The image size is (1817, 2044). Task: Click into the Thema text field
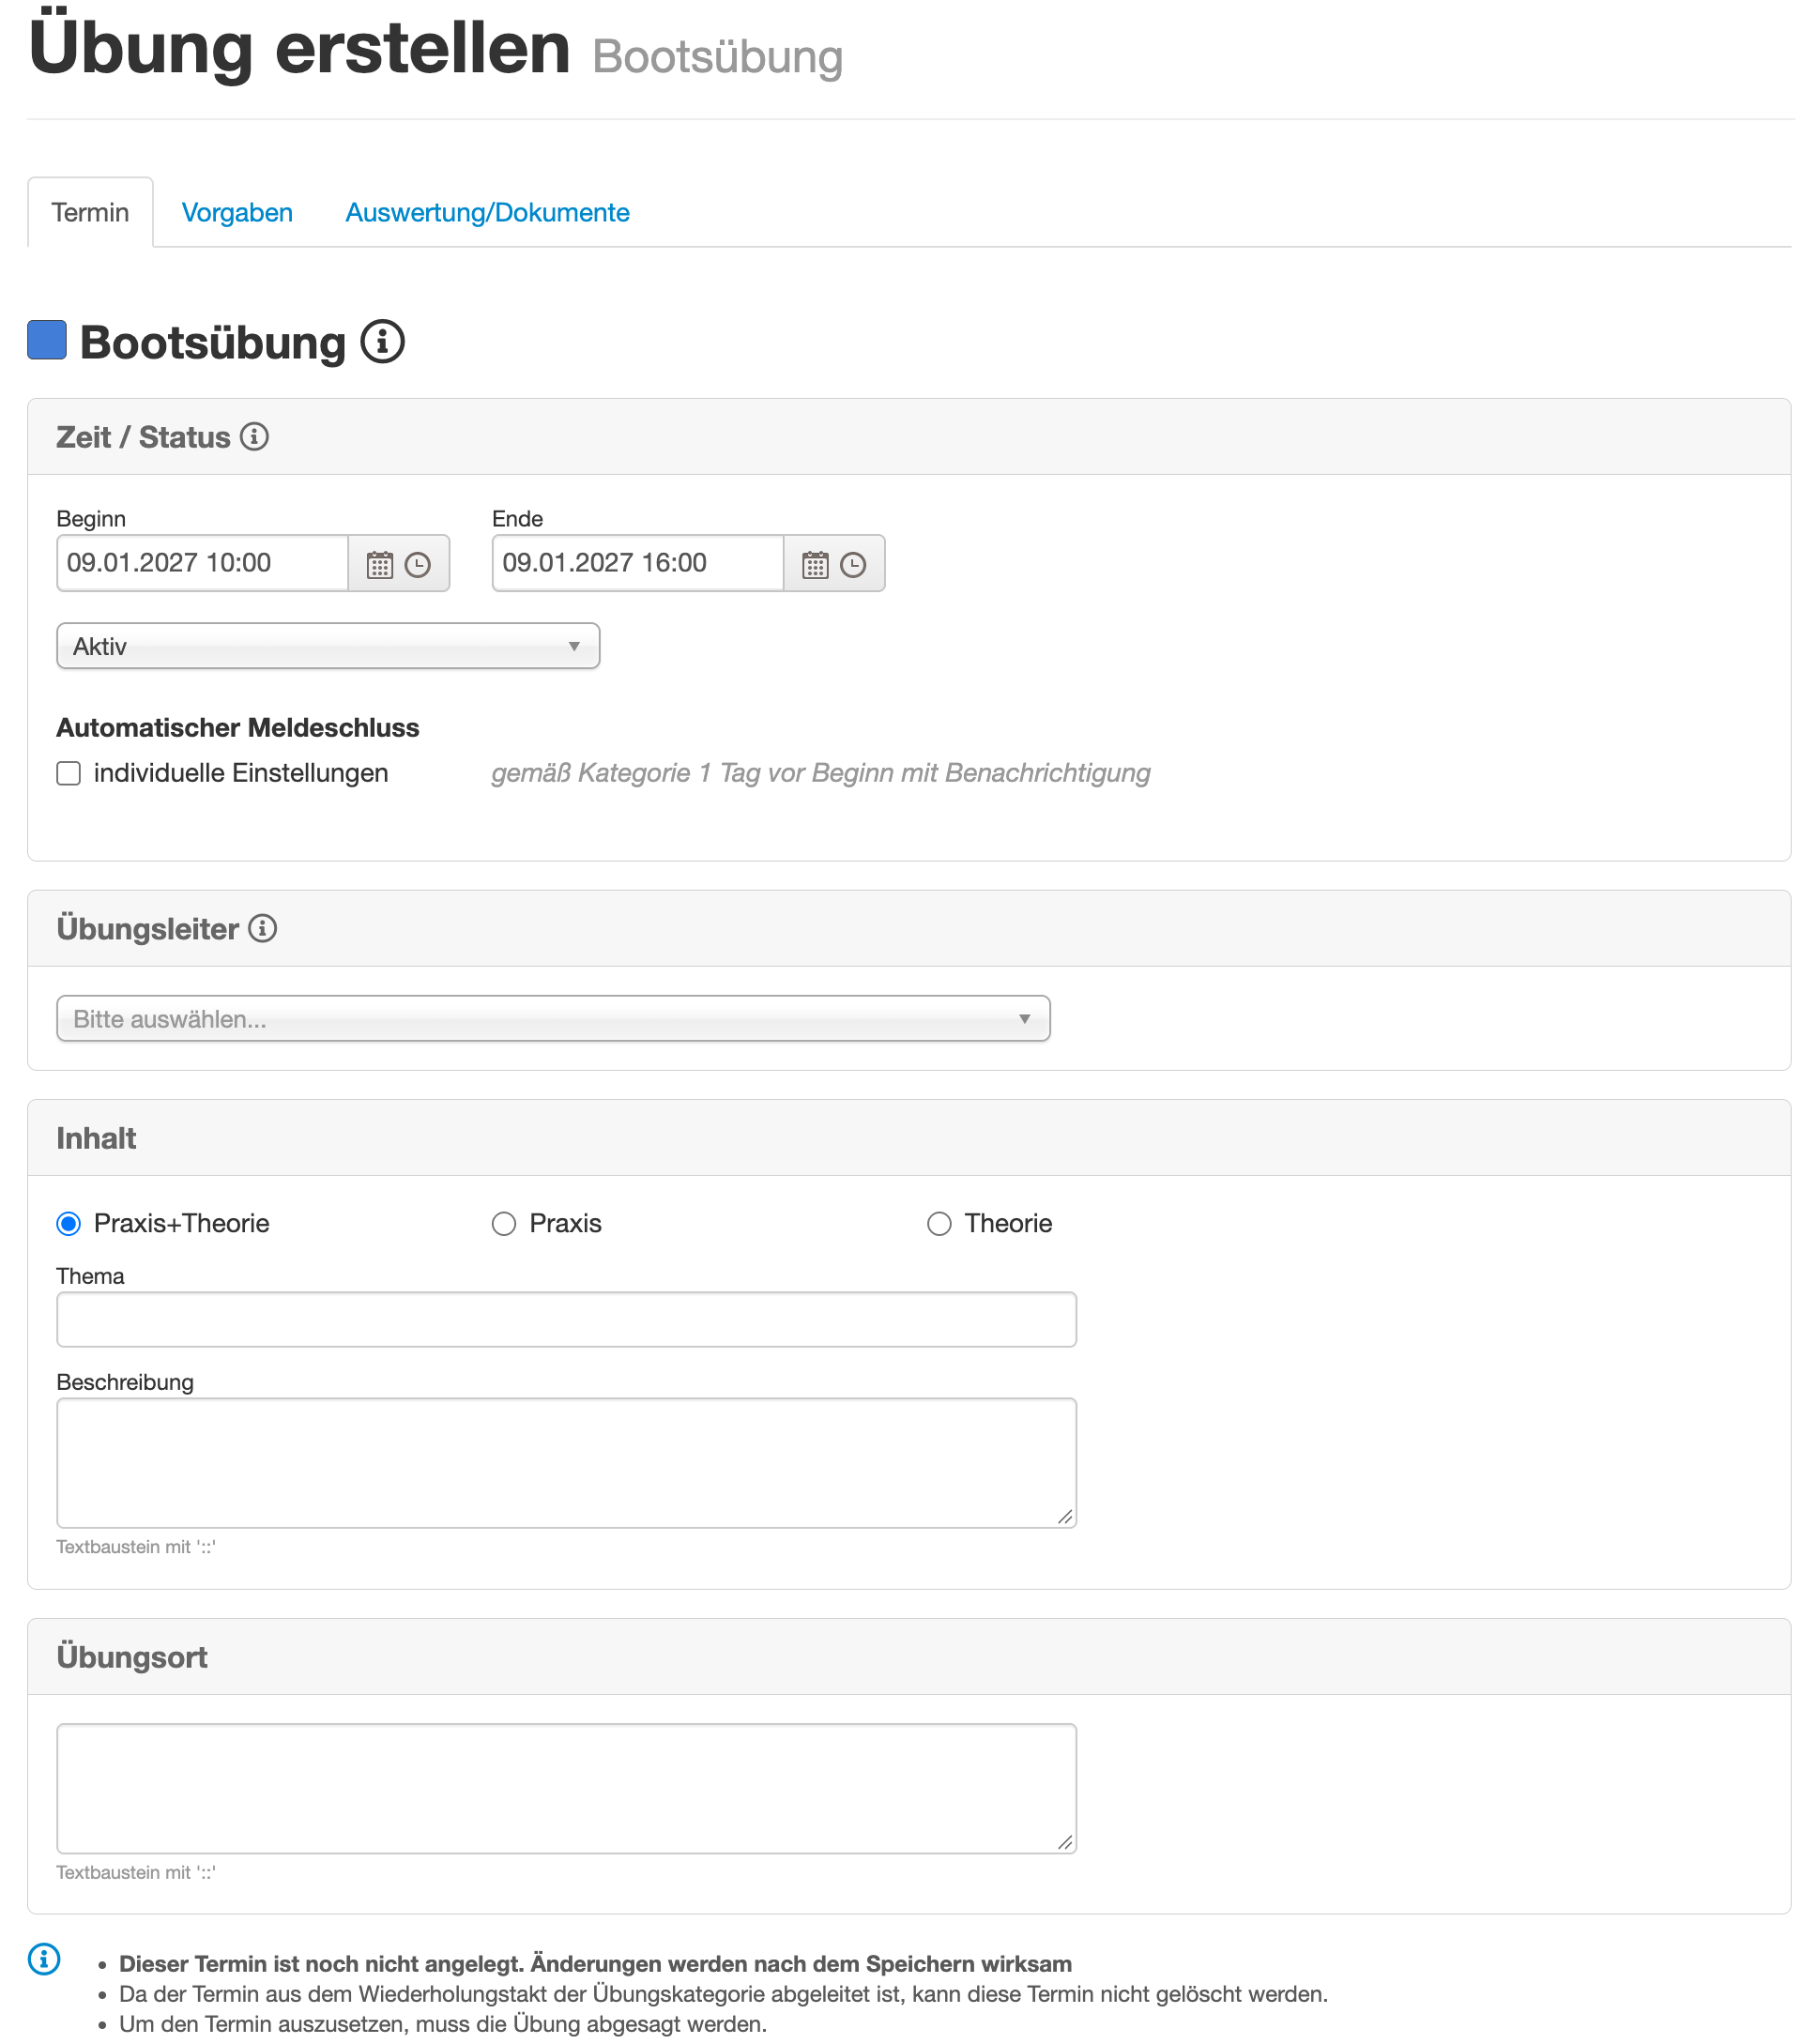click(566, 1319)
